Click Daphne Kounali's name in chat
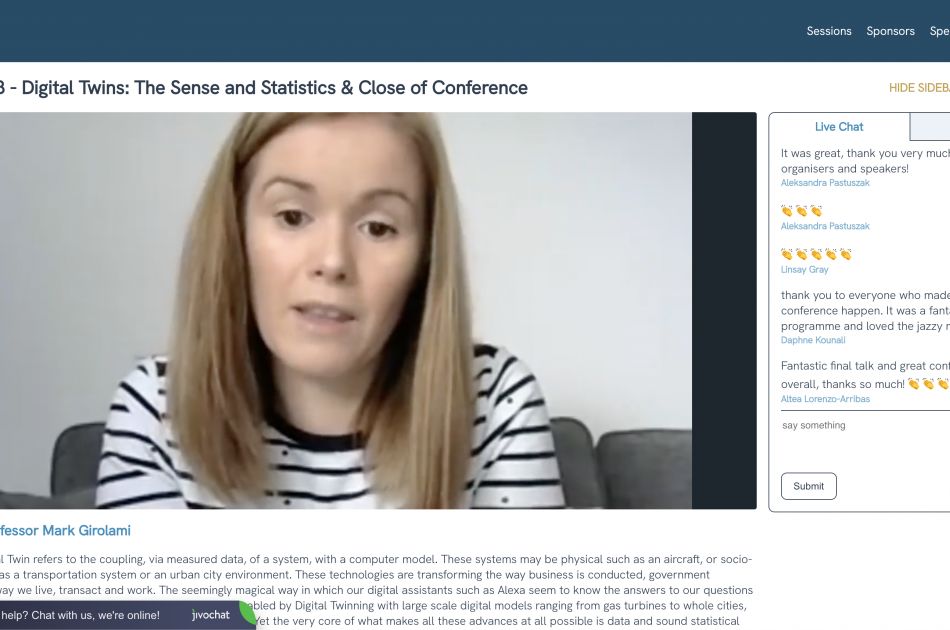Screen dimensions: 950x630 [x=812, y=340]
